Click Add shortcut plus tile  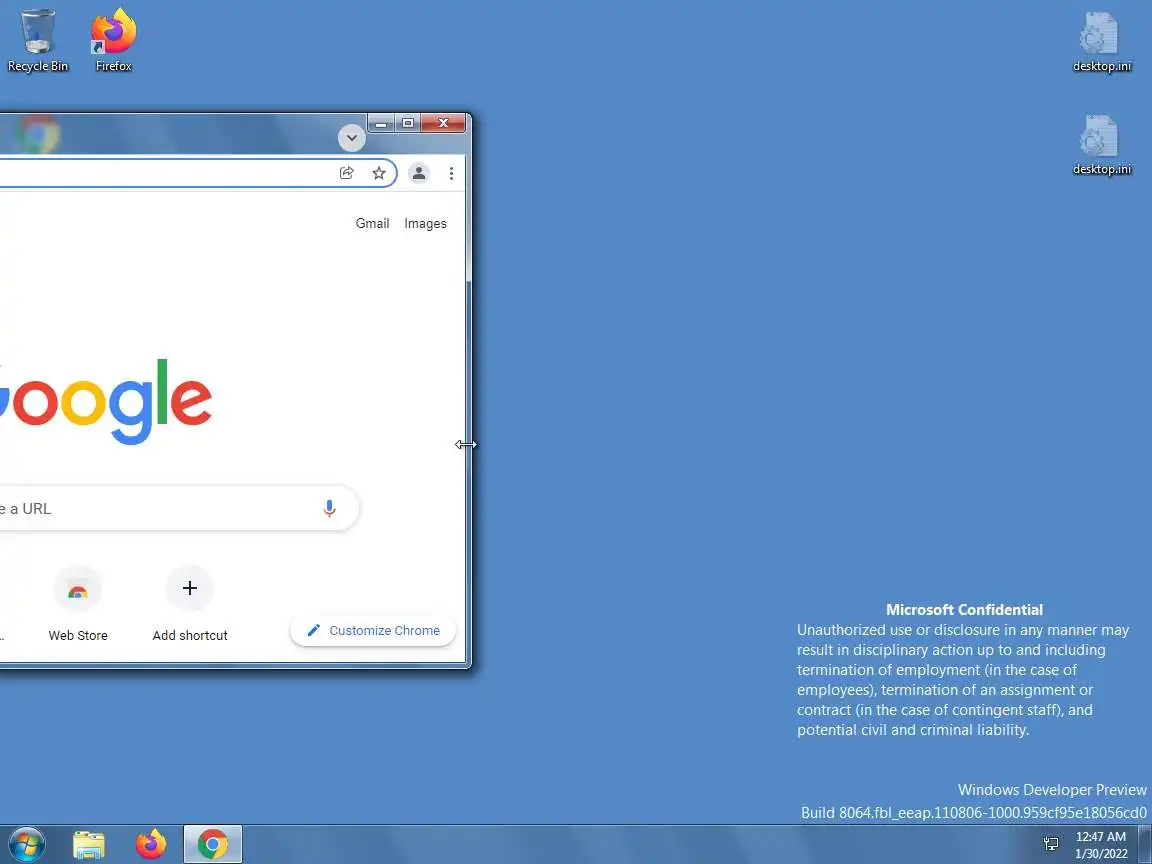coord(190,604)
